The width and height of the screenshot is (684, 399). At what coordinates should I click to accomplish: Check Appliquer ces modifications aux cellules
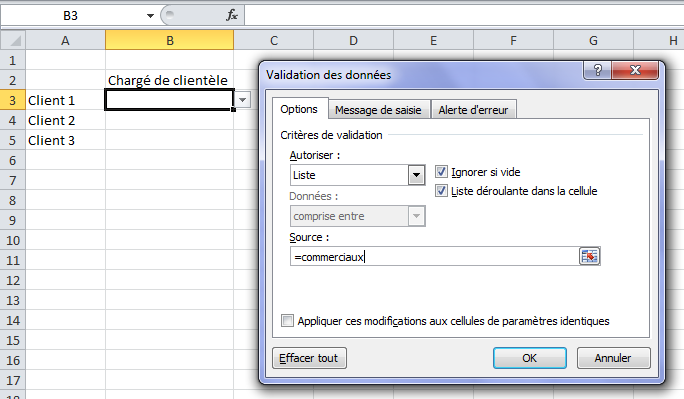coord(287,321)
